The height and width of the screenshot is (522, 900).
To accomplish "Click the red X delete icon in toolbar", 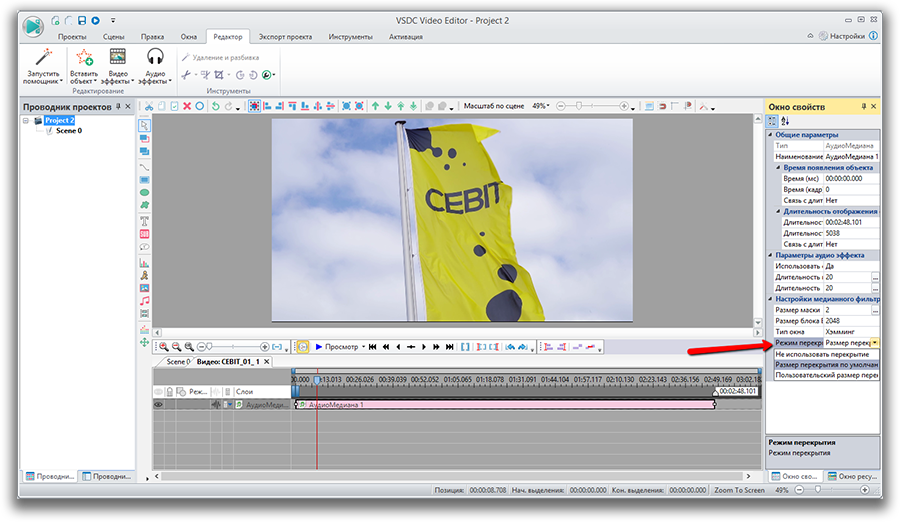I will point(187,106).
